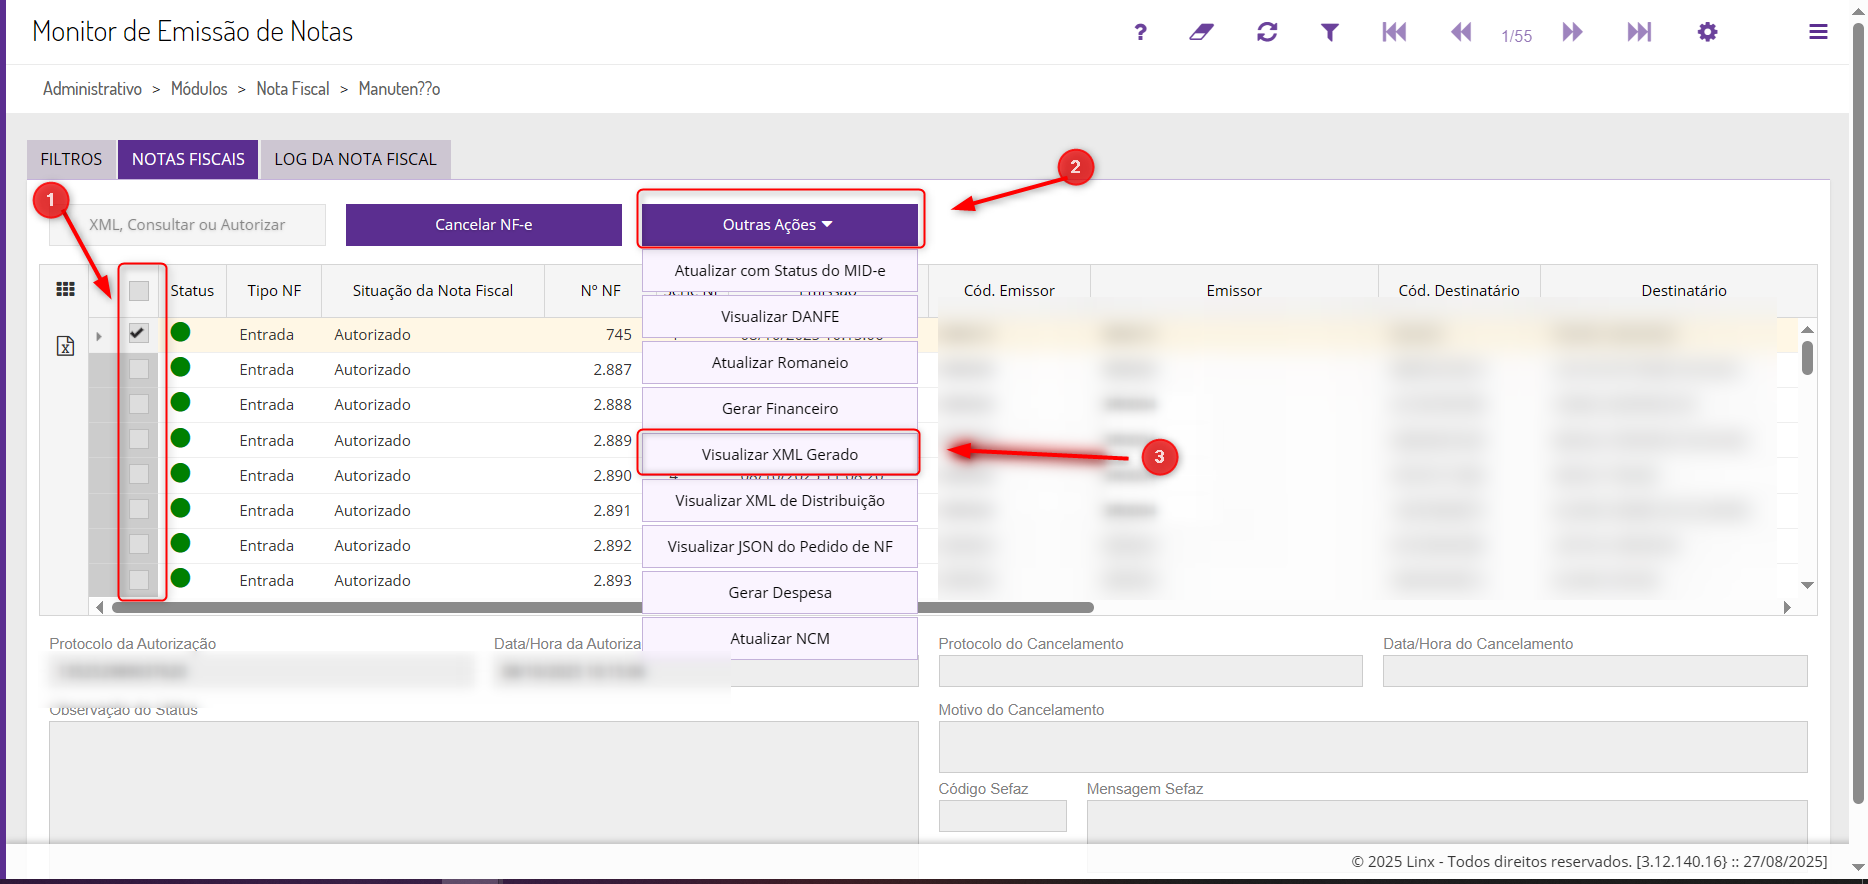Choose Visualizar XML de Distribuição option
This screenshot has width=1868, height=884.
click(780, 500)
